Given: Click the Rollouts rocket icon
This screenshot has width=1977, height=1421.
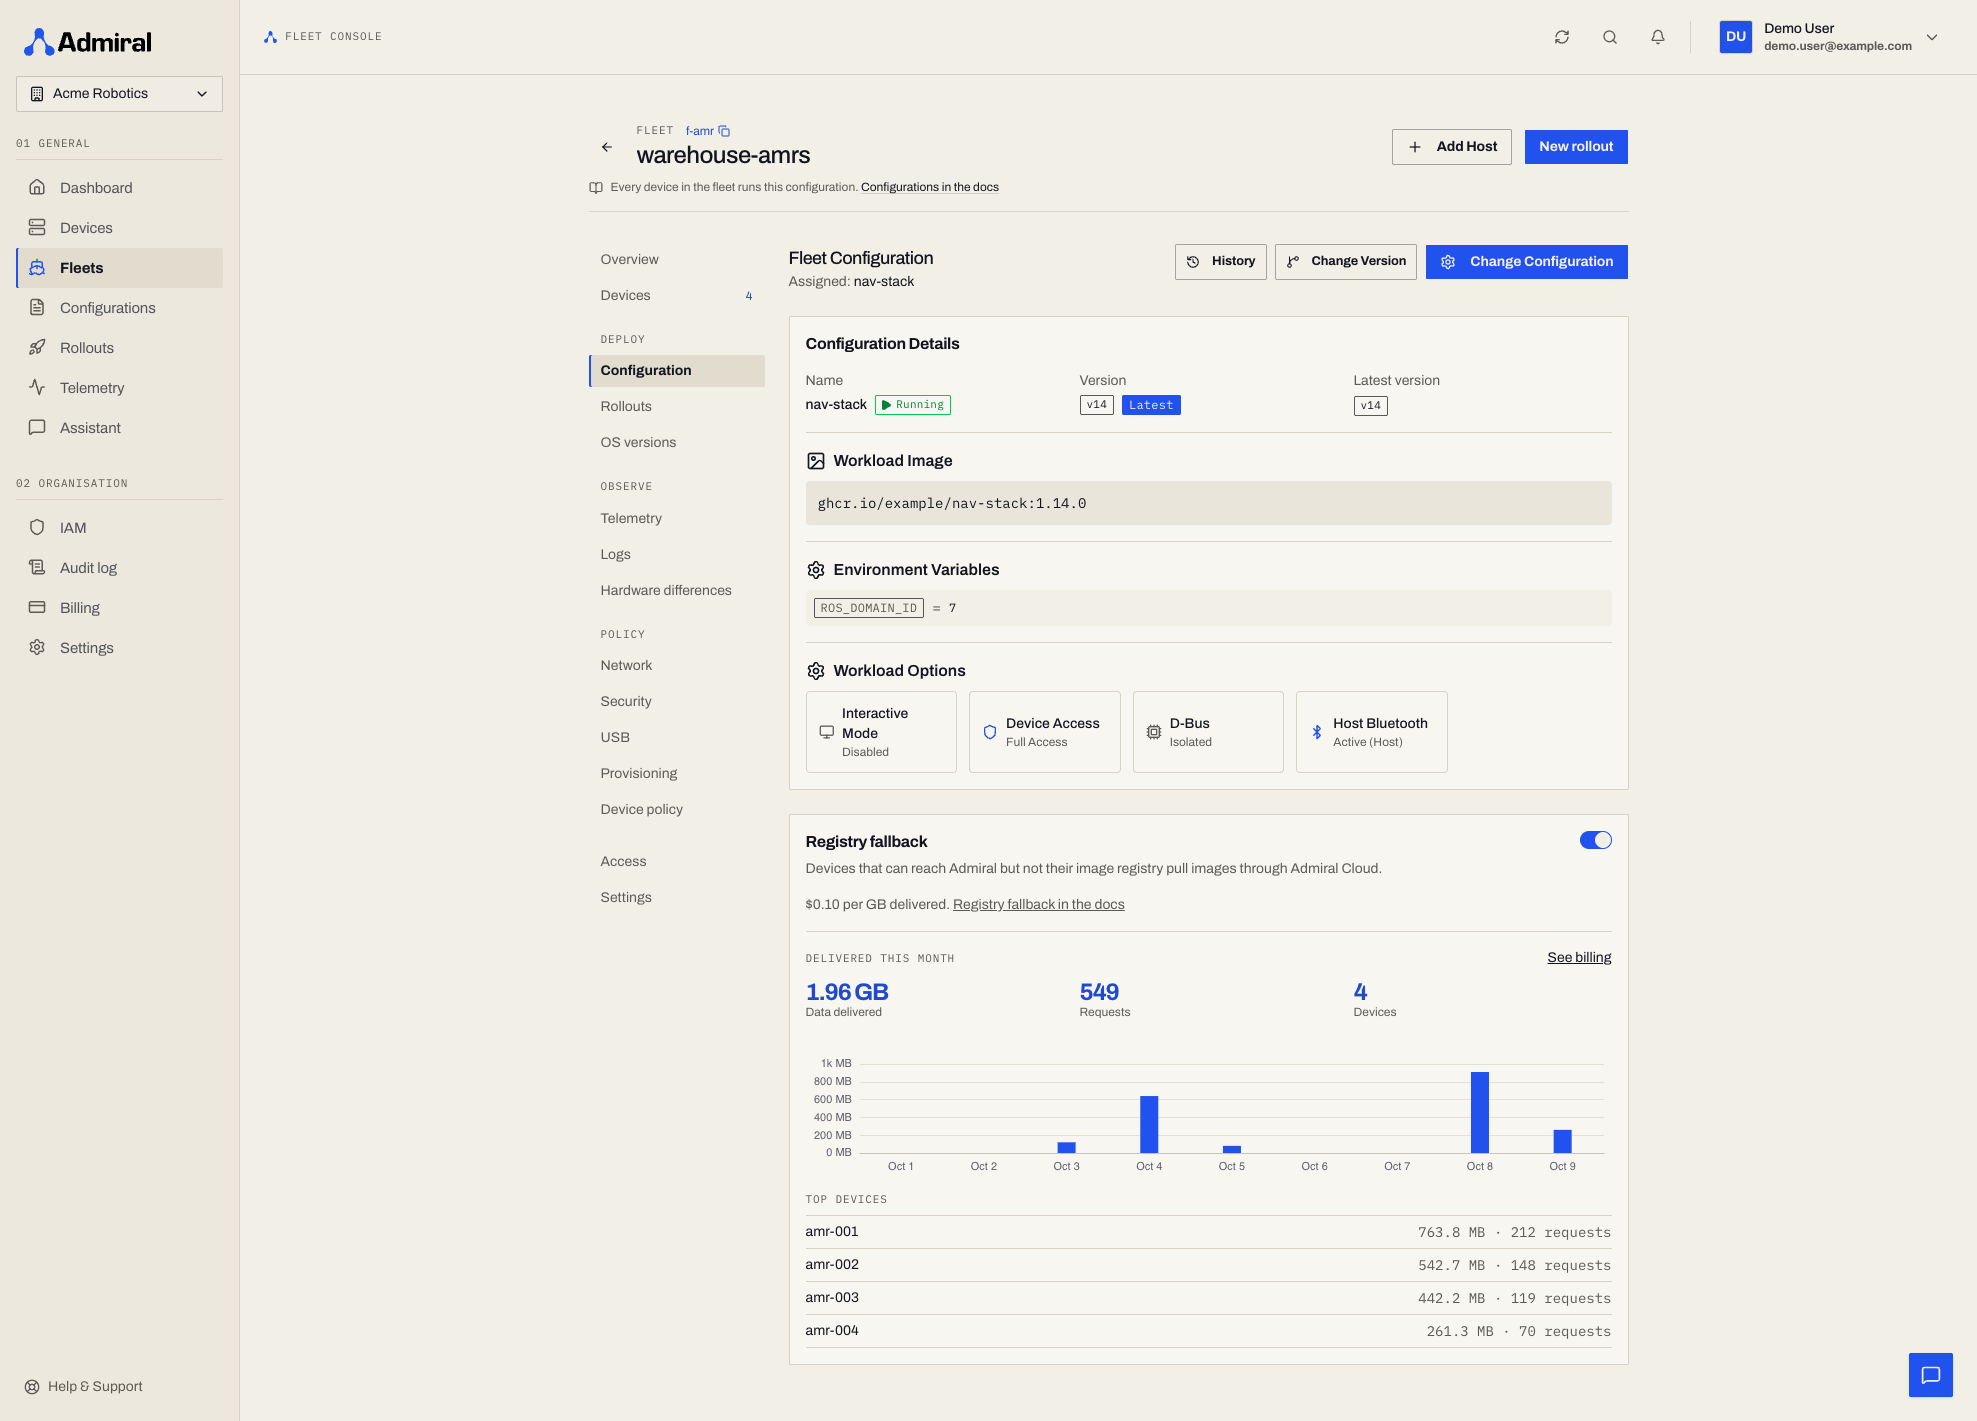Looking at the screenshot, I should [x=37, y=347].
